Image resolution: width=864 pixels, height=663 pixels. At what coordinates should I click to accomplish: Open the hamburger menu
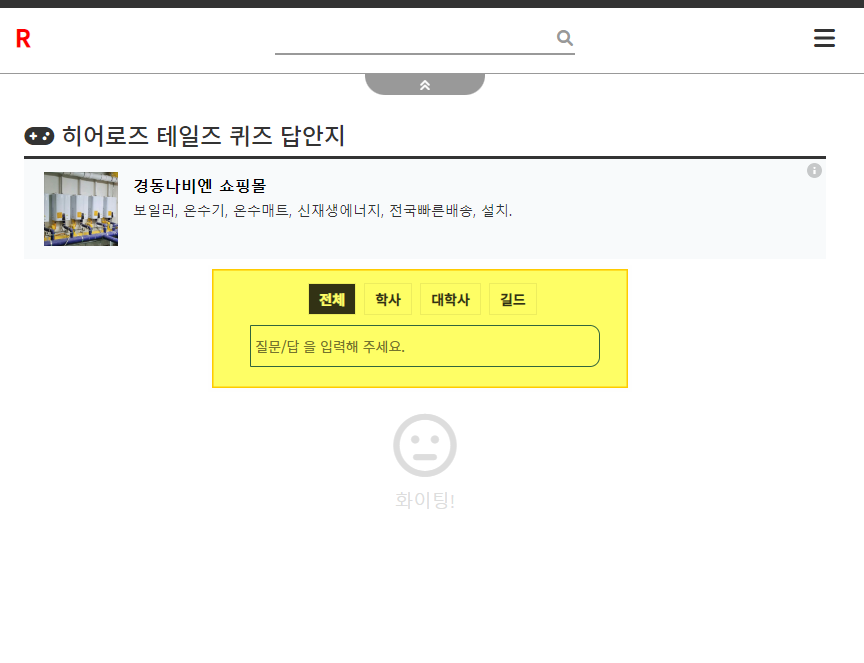824,38
